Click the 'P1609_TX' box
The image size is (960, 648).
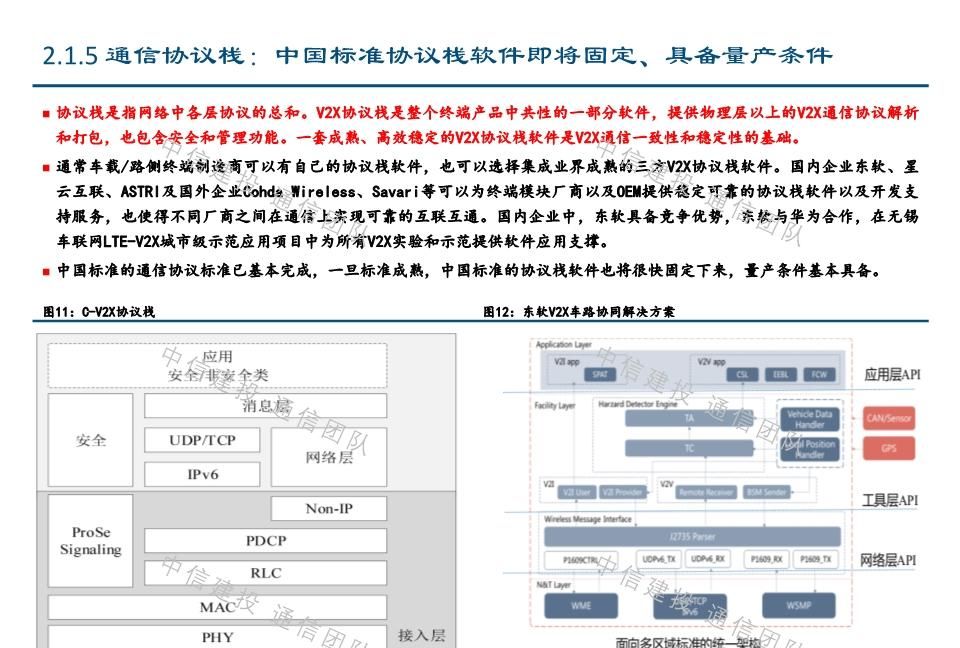tap(816, 559)
